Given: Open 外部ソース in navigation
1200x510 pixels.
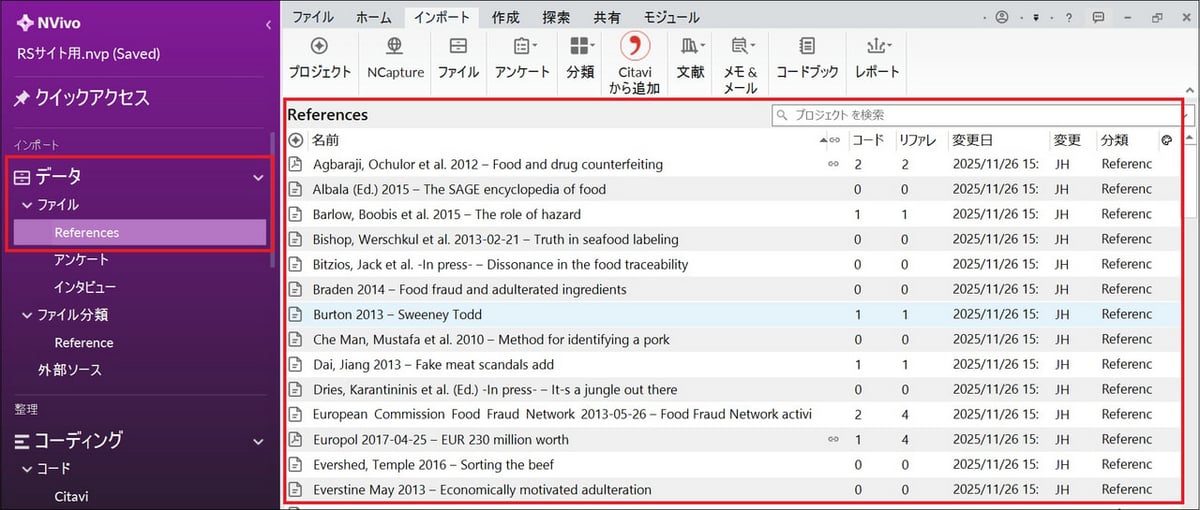Looking at the screenshot, I should (70, 370).
